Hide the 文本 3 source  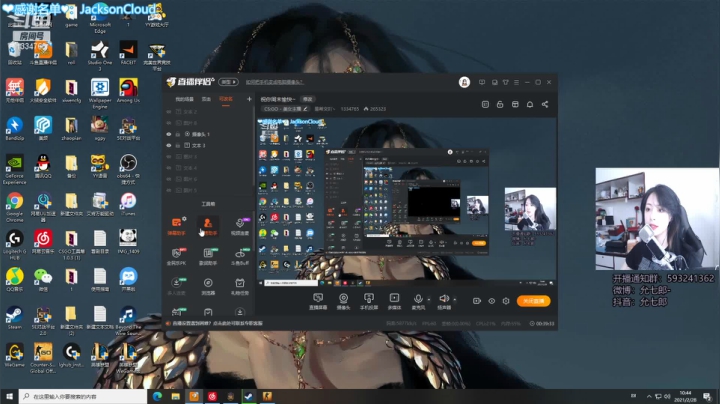click(x=169, y=146)
